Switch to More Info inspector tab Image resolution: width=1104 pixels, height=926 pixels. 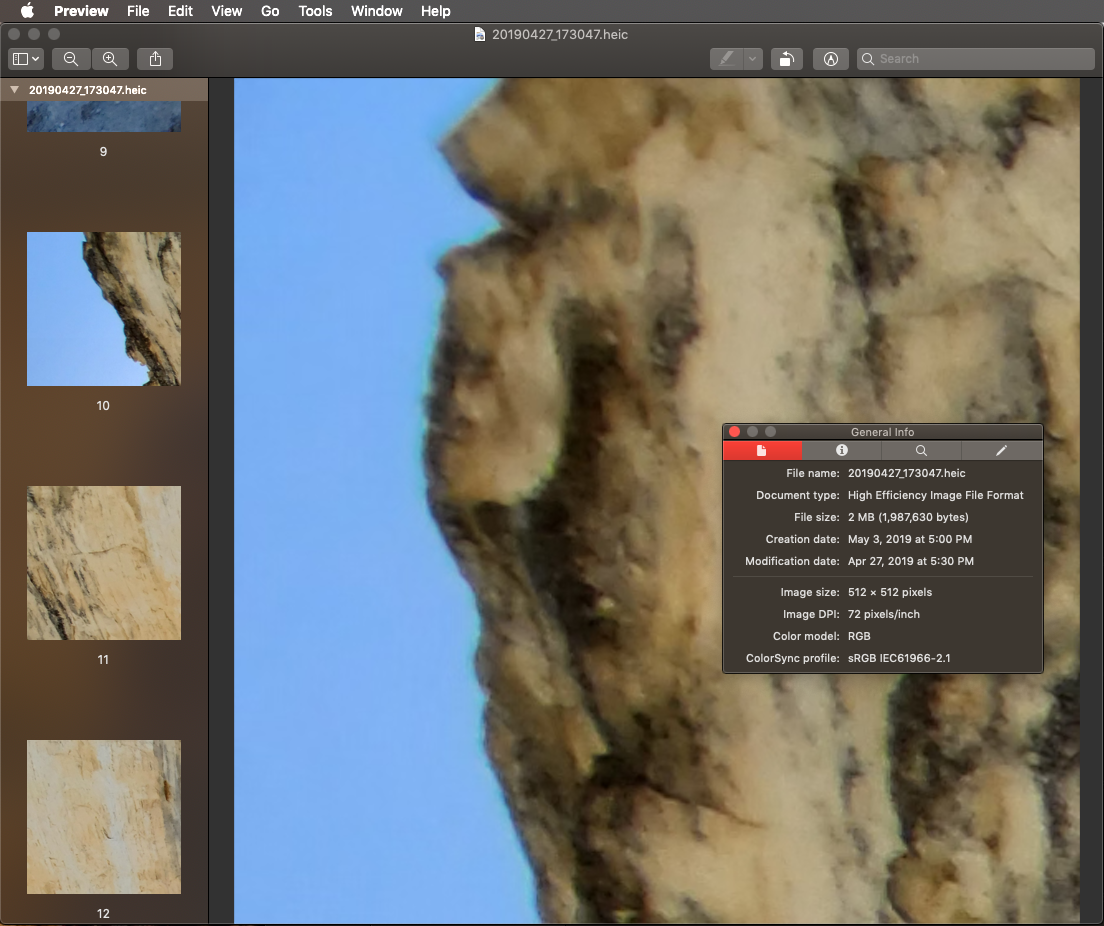click(x=842, y=451)
